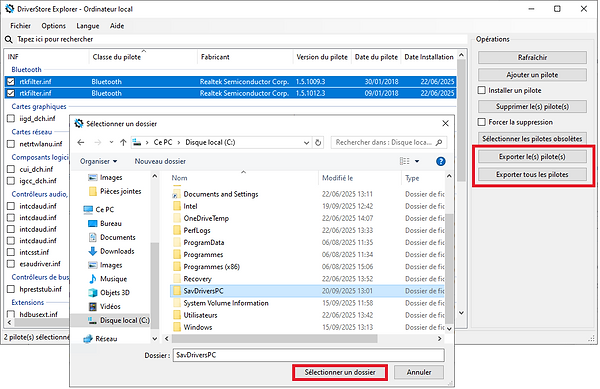Viewport: 600px width, 389px height.
Task: Enable the Installer un pilote checkbox
Action: 481,90
